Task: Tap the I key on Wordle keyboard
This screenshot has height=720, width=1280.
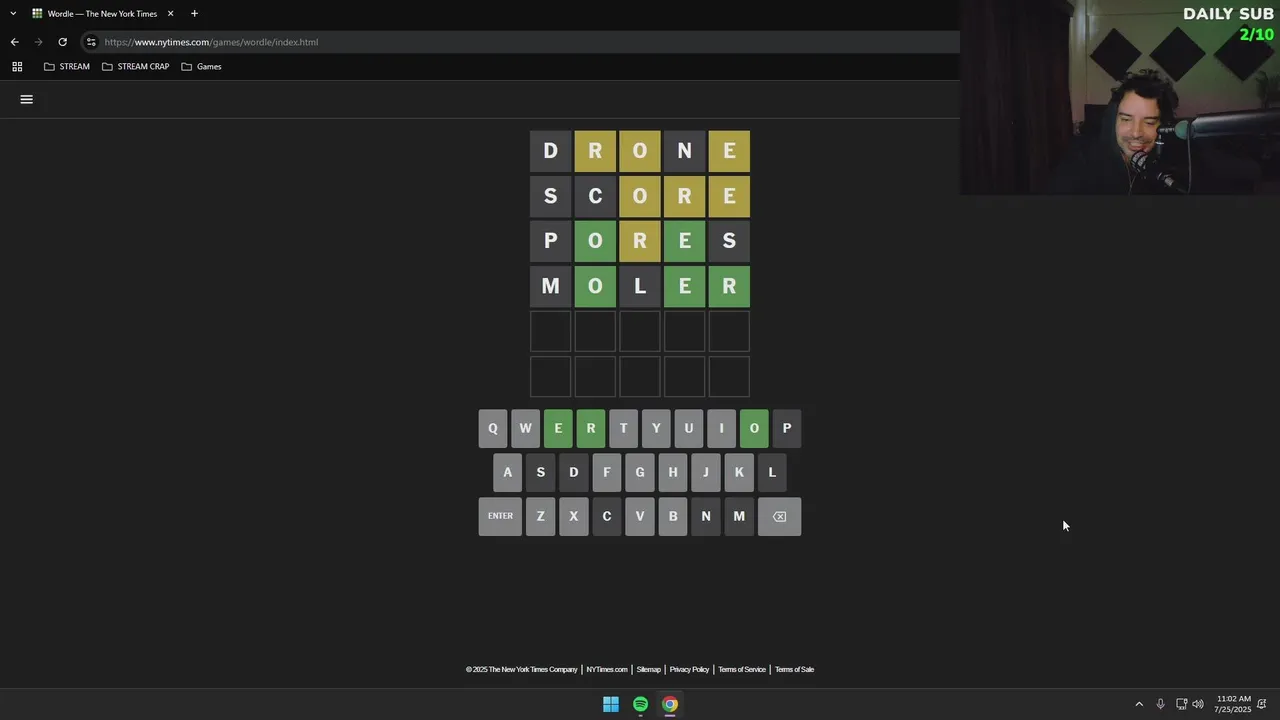Action: 721,428
